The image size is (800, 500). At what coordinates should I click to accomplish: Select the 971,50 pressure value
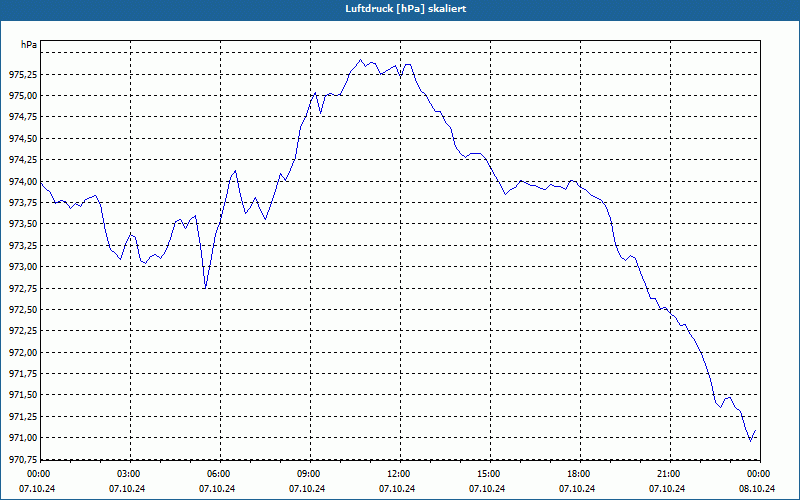pos(23,395)
